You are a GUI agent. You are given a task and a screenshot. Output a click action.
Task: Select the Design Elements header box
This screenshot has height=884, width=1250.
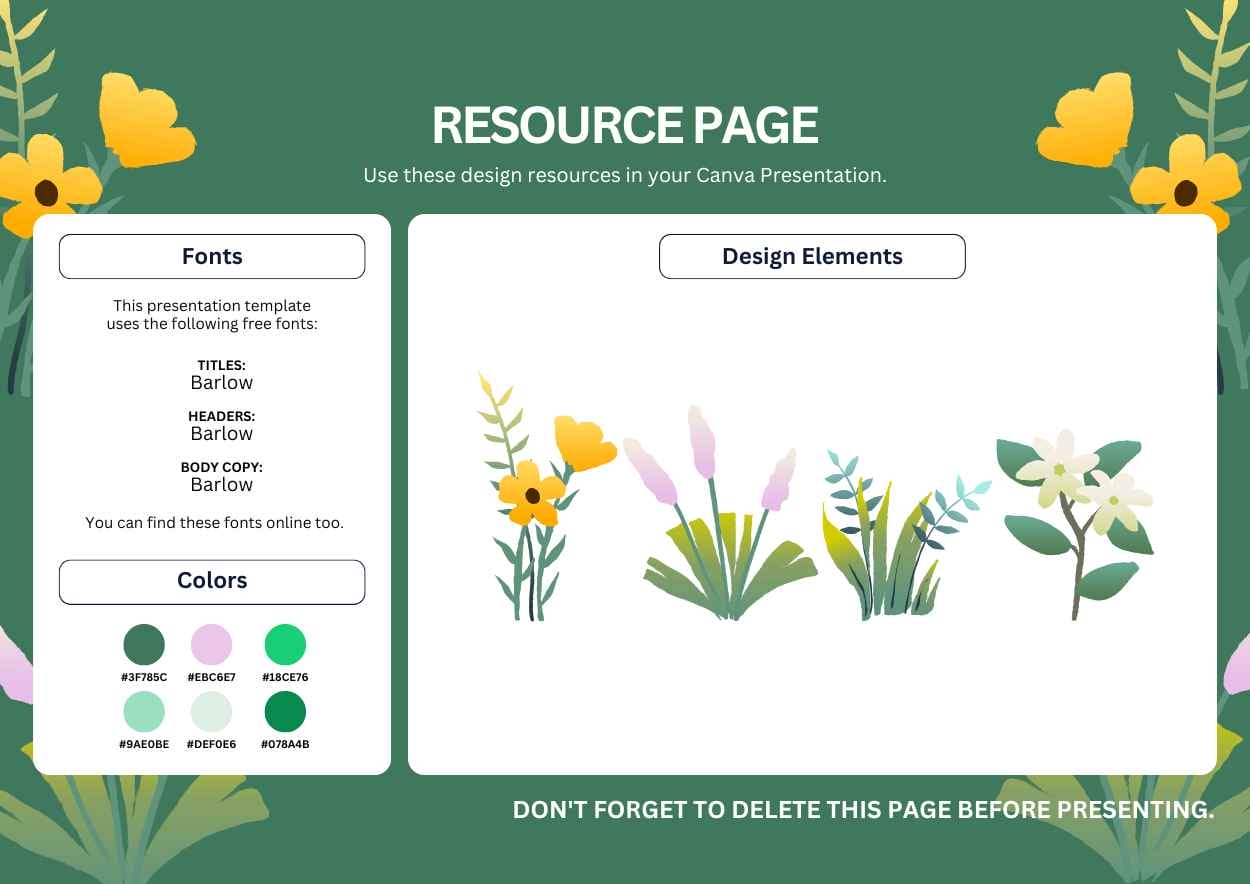tap(812, 256)
